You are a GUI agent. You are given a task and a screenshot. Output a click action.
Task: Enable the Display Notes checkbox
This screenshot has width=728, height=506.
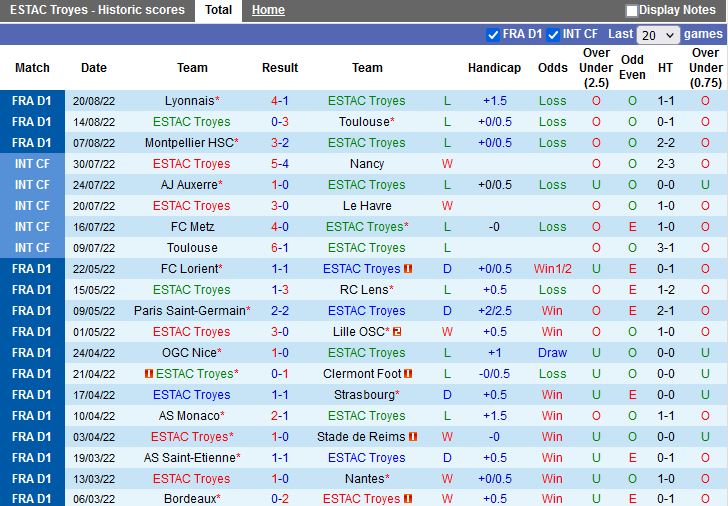[x=632, y=11]
